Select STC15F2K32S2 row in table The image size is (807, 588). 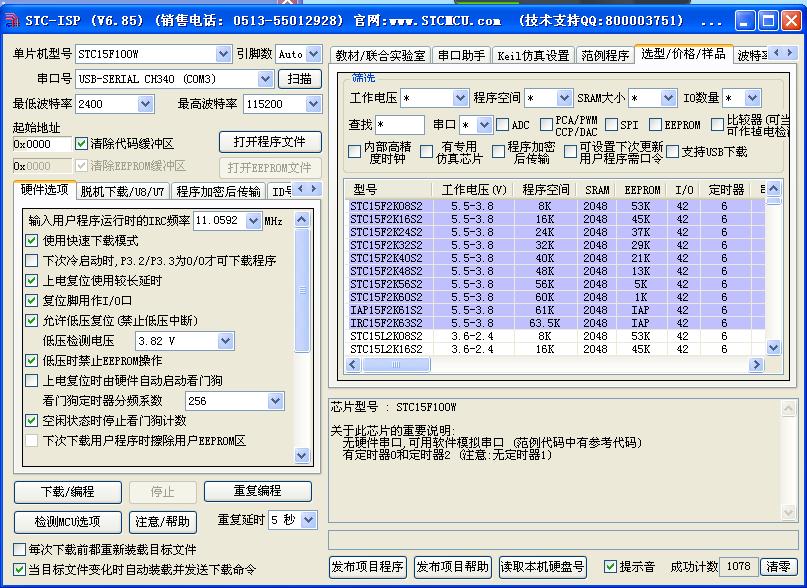point(555,245)
